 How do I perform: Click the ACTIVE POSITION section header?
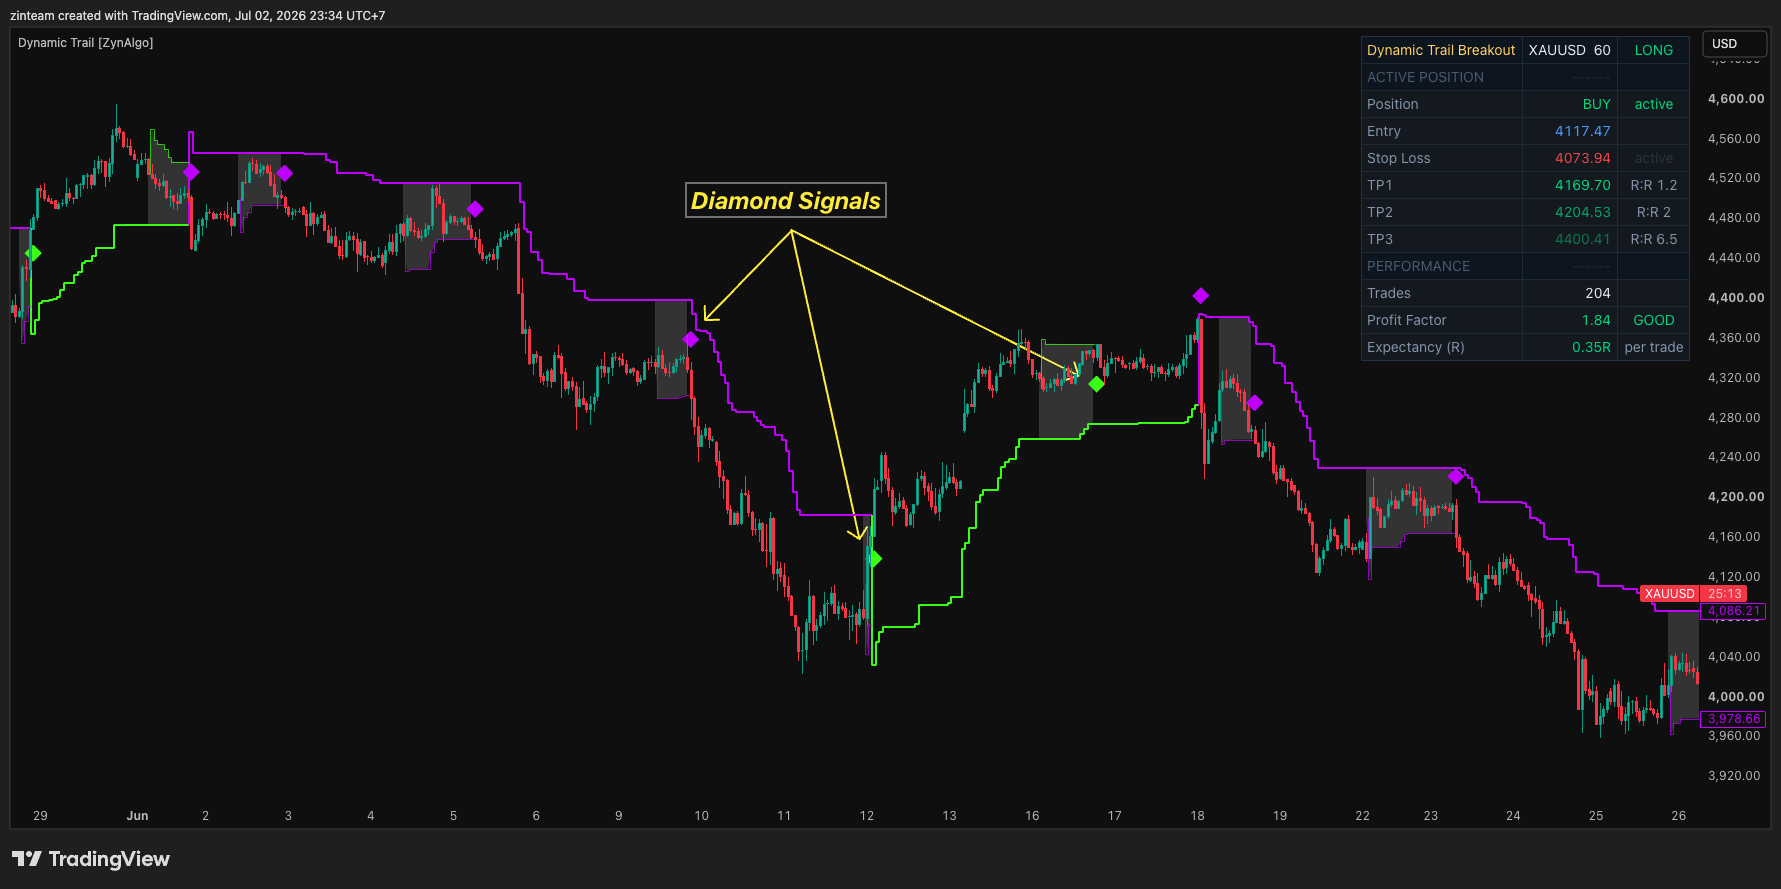click(x=1425, y=77)
